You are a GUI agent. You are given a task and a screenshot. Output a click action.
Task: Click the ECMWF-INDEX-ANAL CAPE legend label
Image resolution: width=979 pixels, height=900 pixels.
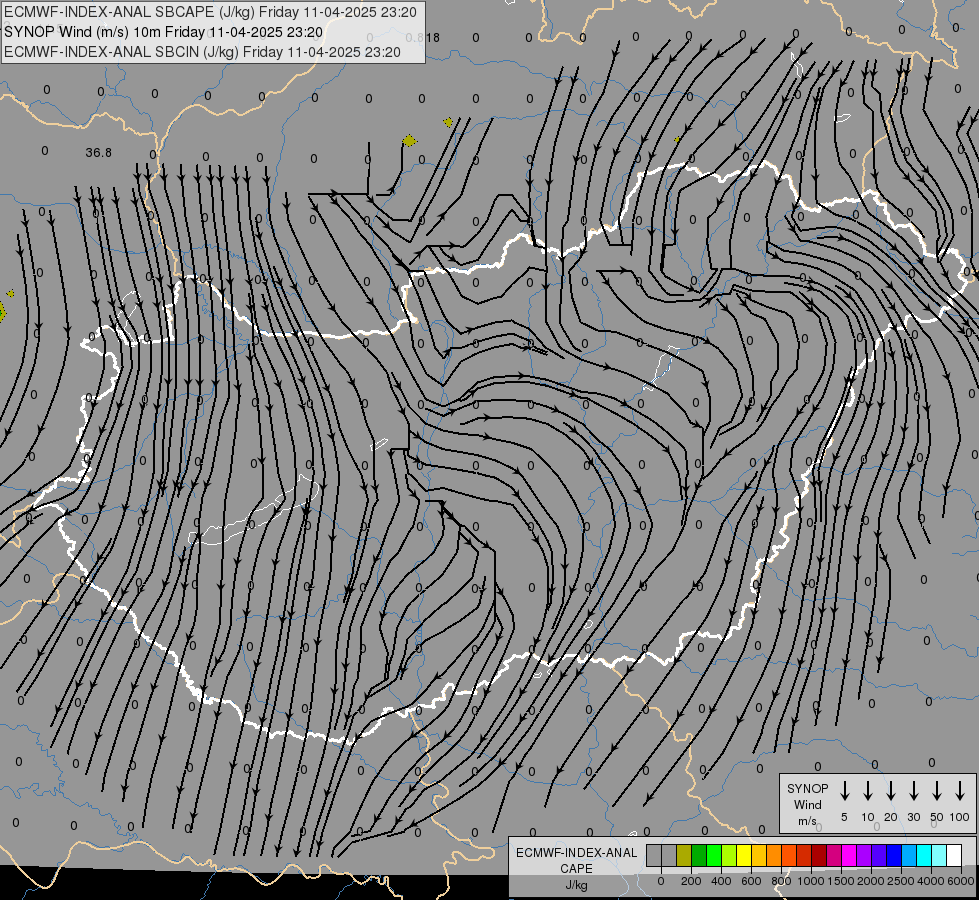pyautogui.click(x=576, y=860)
